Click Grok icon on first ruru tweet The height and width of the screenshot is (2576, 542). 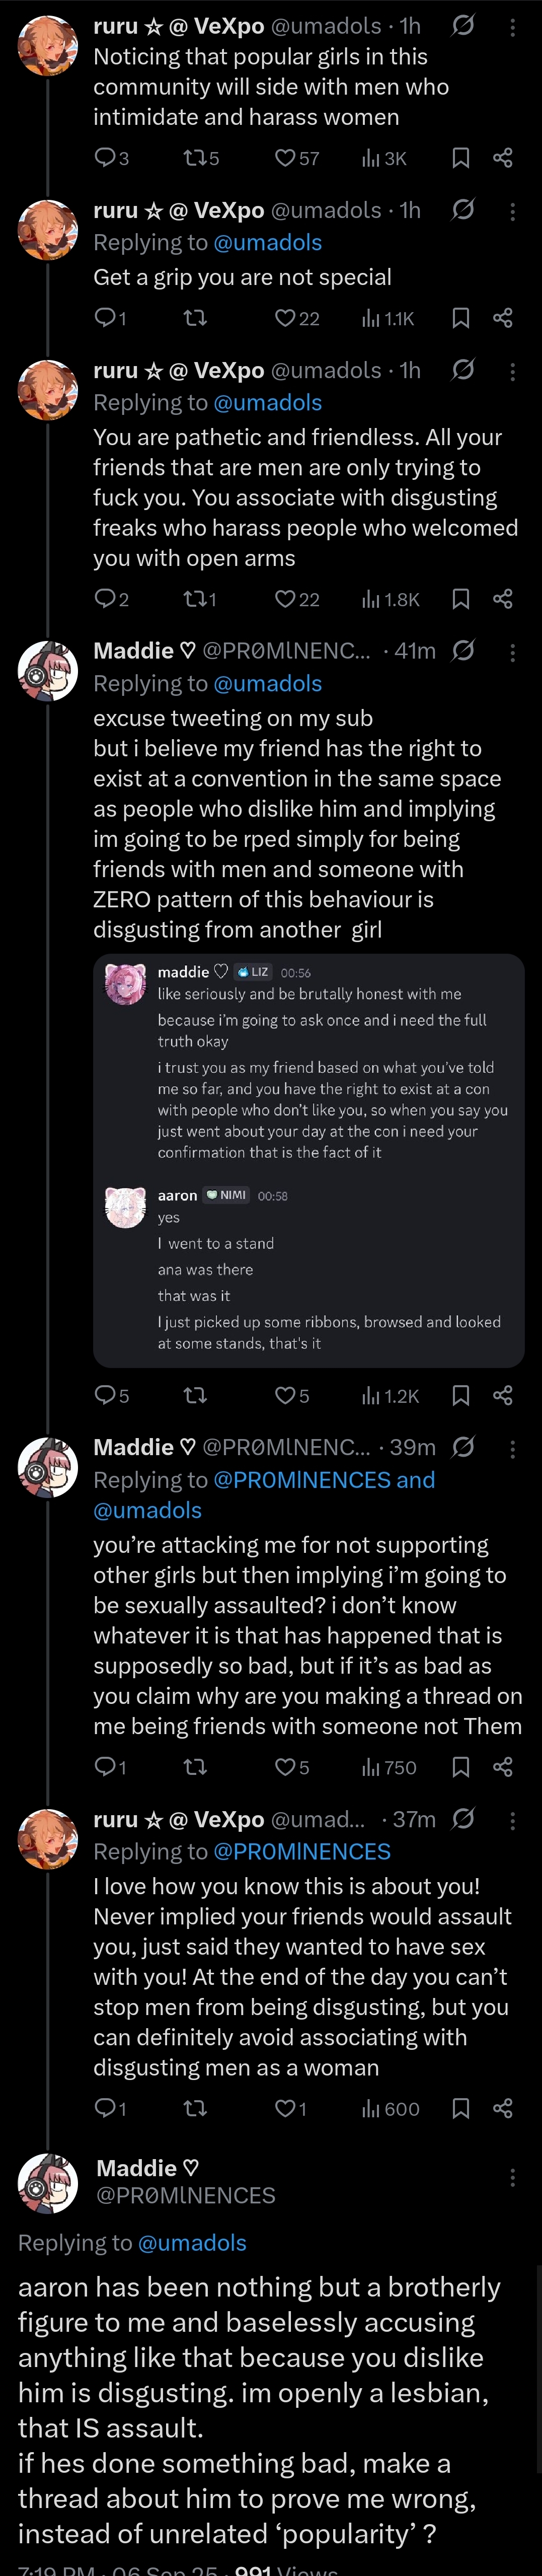click(x=462, y=26)
